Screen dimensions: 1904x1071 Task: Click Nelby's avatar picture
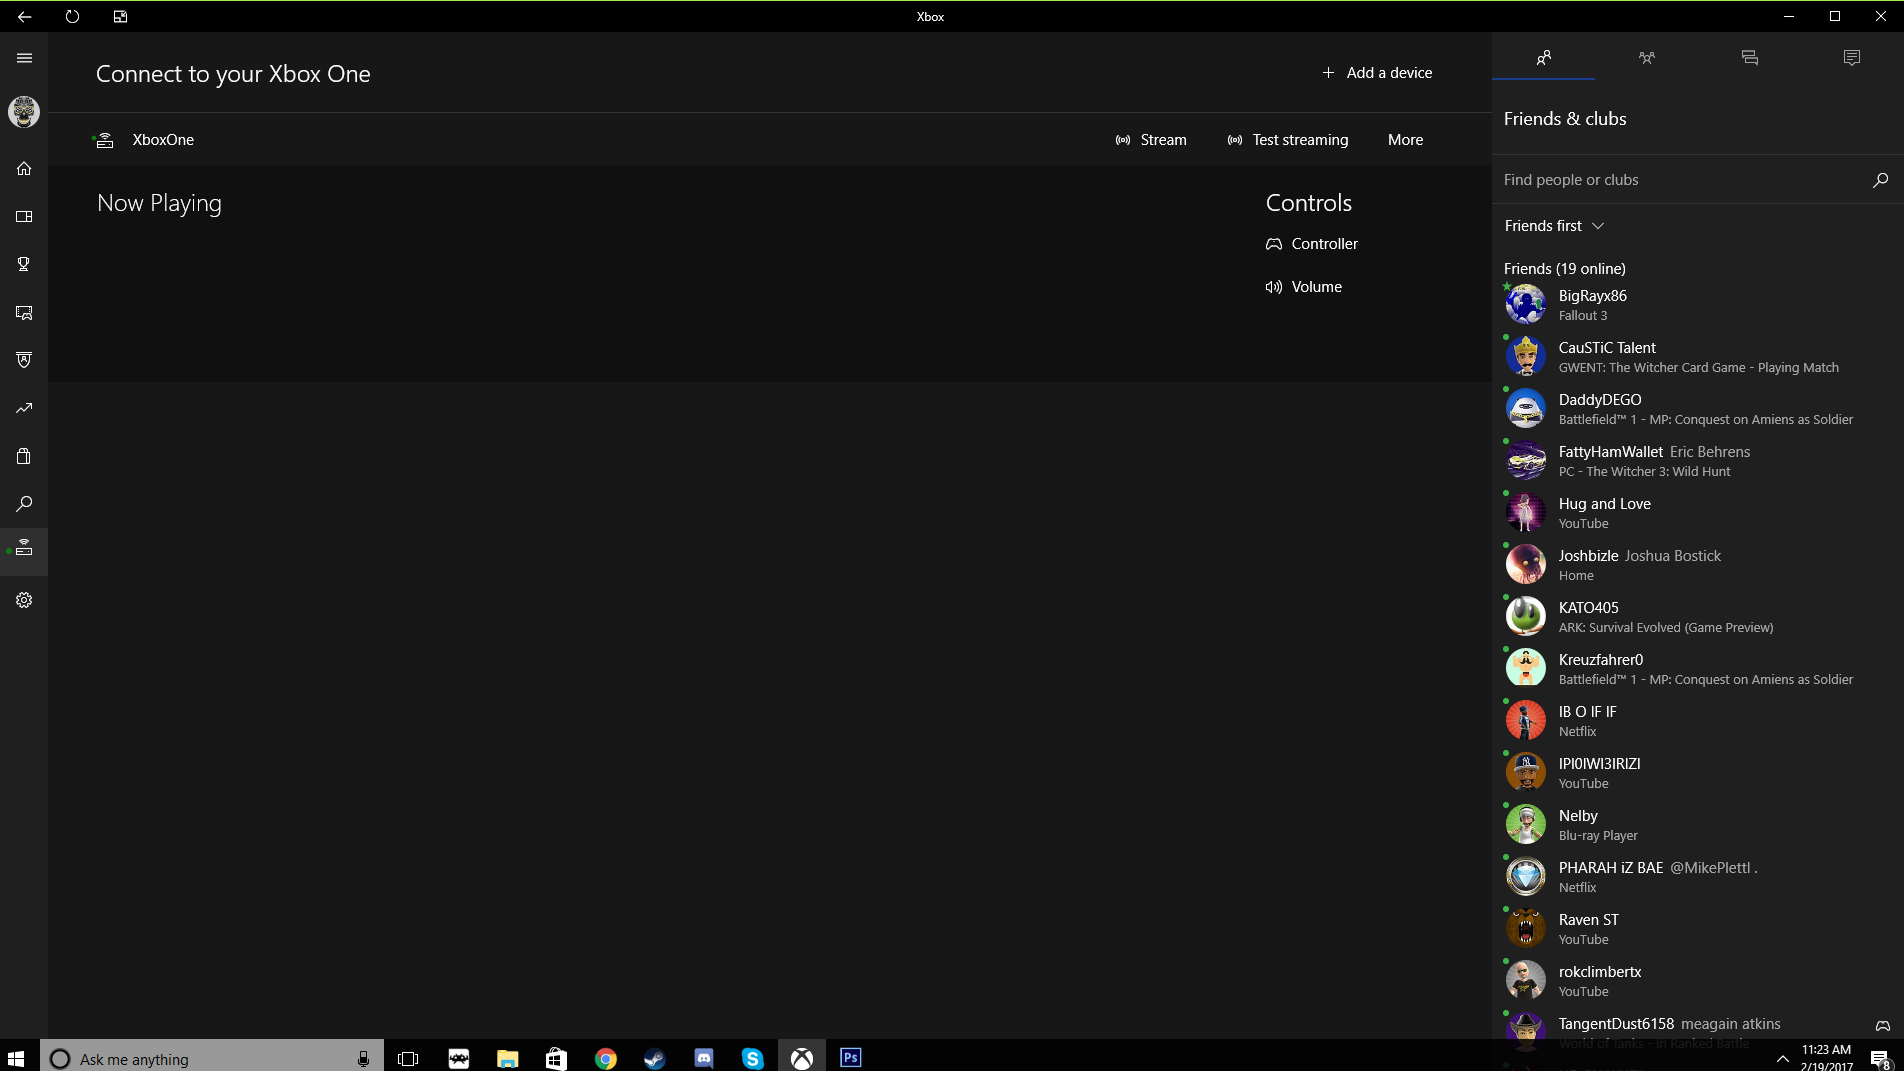tap(1526, 825)
